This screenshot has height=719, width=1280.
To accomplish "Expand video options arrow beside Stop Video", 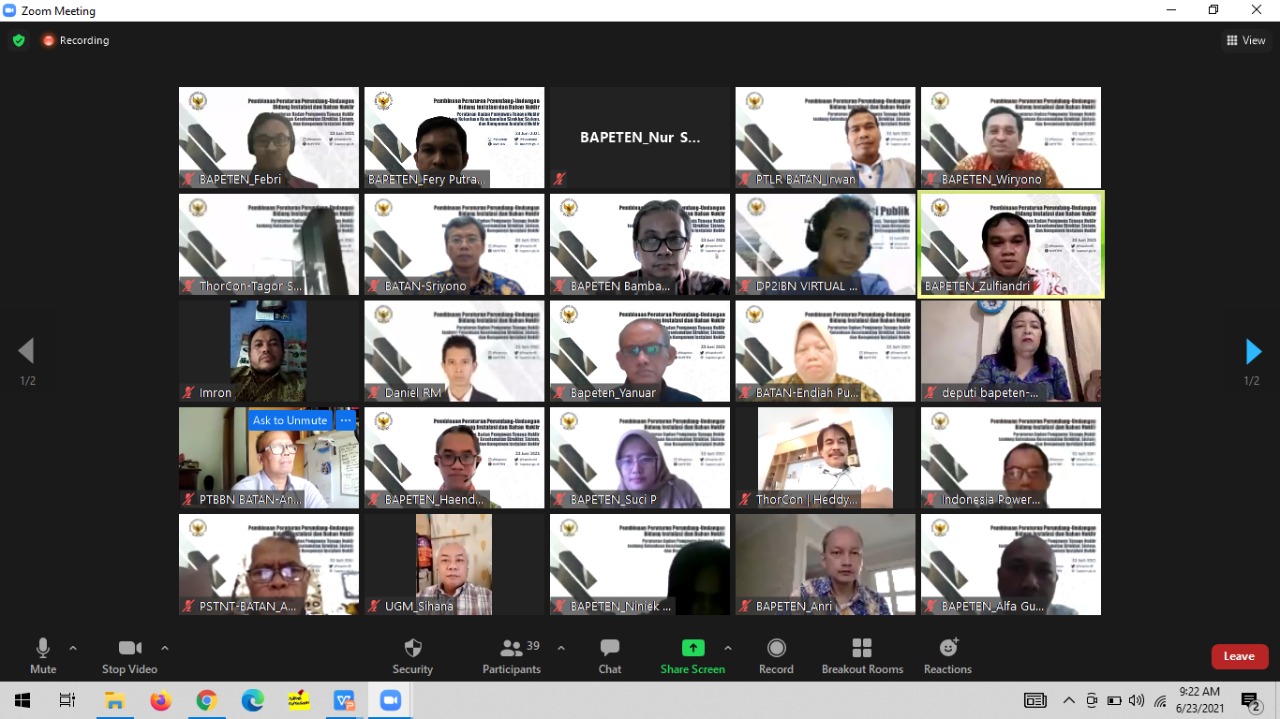I will coord(165,648).
